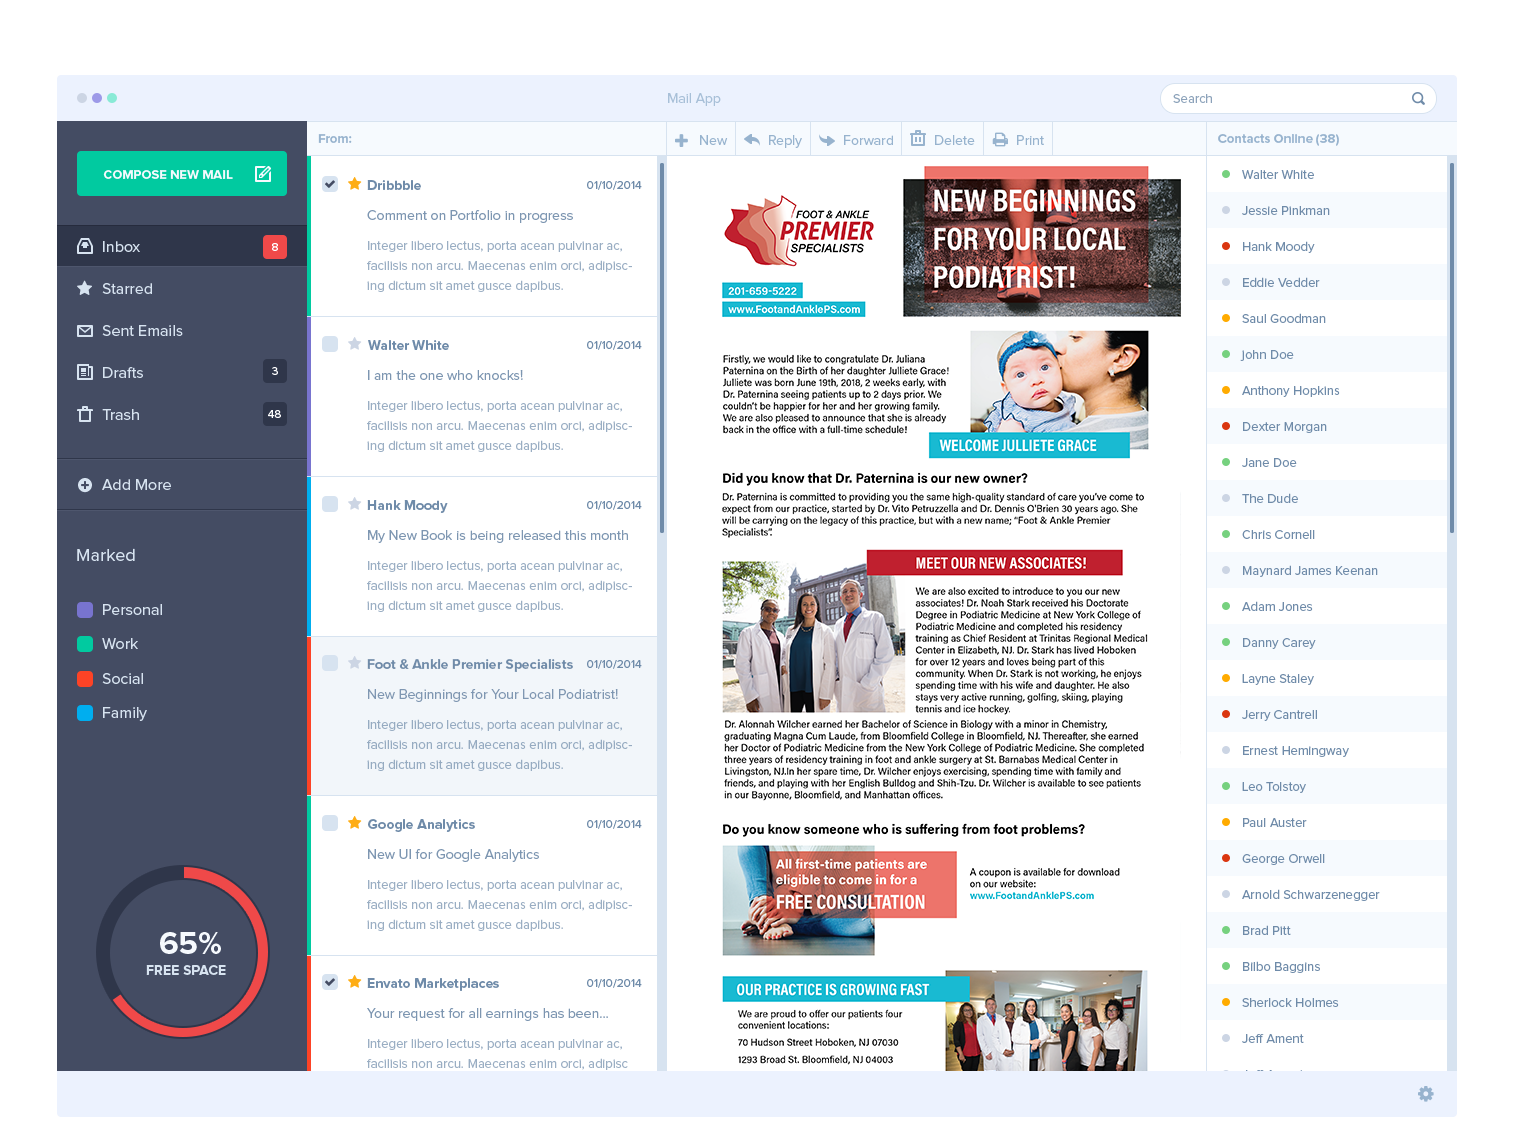
Task: Click the Print toolbar button
Action: (x=1019, y=140)
